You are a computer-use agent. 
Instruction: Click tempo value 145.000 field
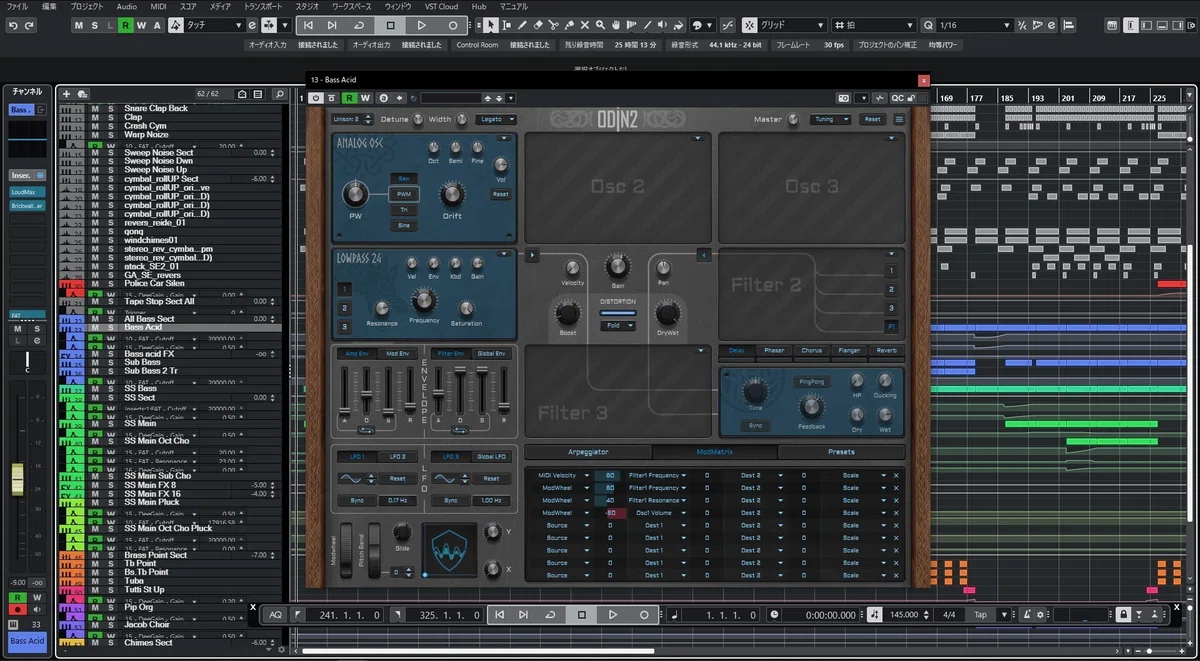tap(906, 615)
